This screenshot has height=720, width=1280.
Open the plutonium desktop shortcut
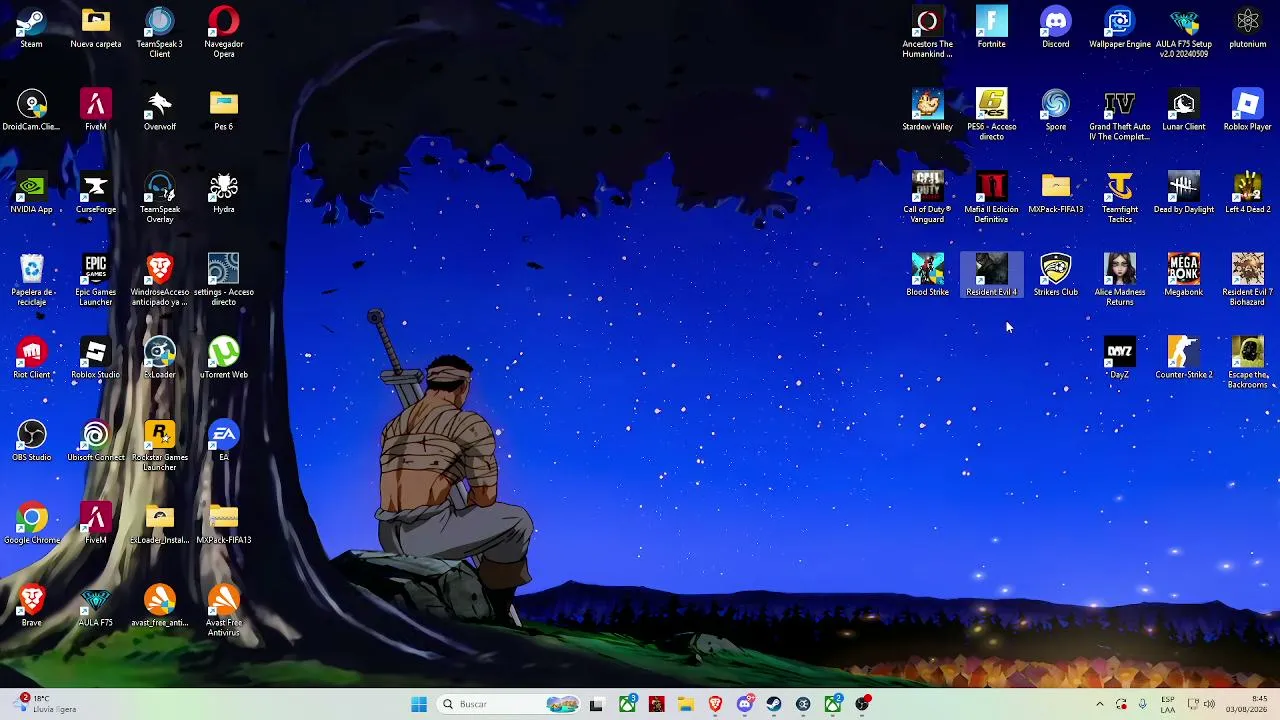[1248, 28]
